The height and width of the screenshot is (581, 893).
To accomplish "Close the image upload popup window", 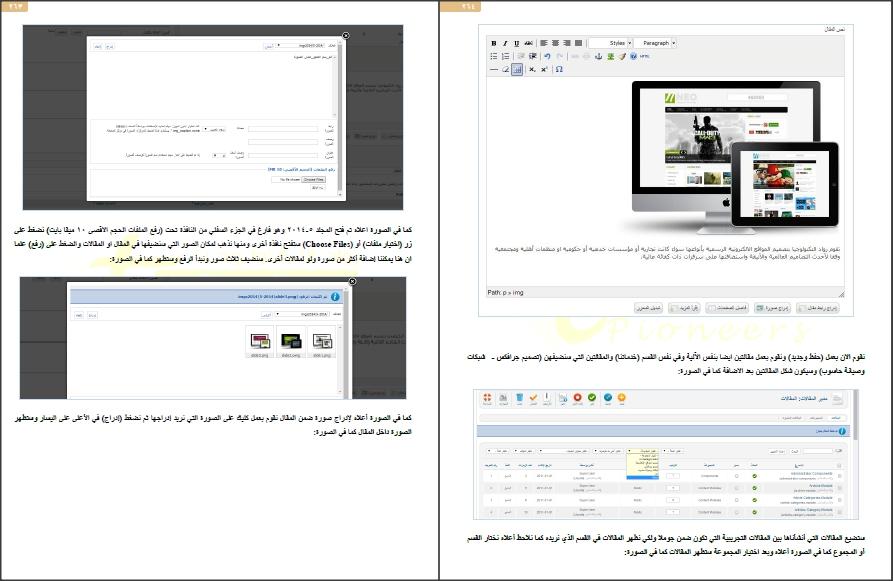I will pos(346,35).
